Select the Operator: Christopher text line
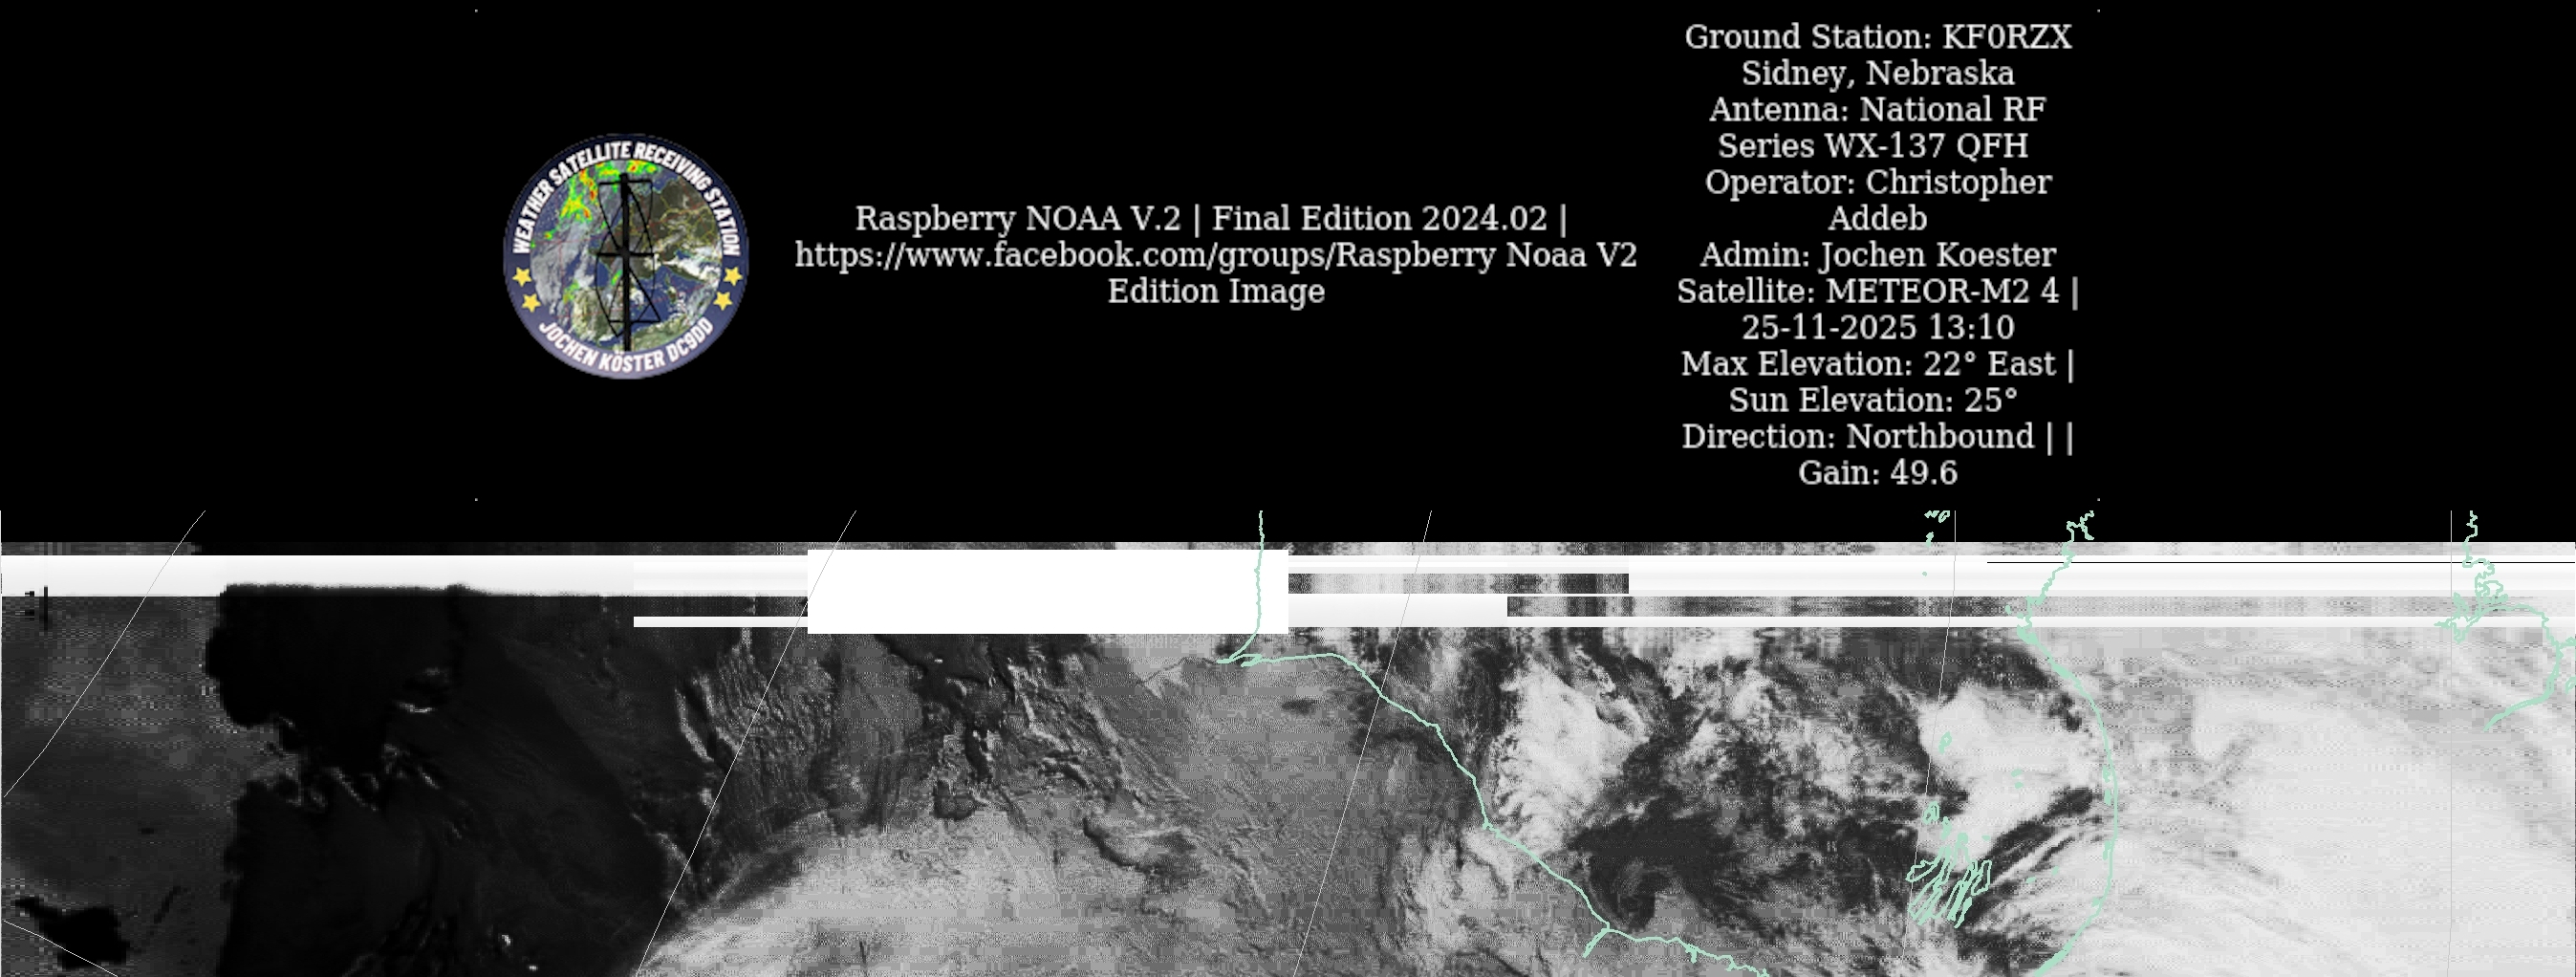Image resolution: width=2576 pixels, height=977 pixels. pyautogui.click(x=1877, y=182)
